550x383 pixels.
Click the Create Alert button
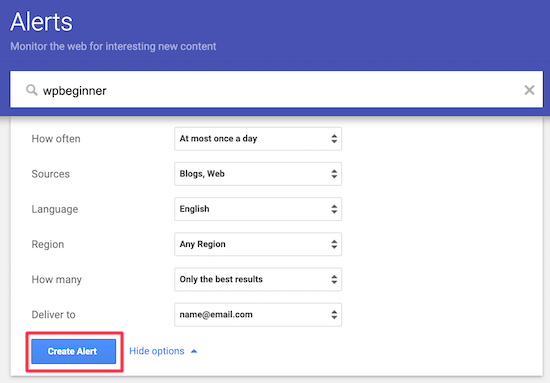73,351
